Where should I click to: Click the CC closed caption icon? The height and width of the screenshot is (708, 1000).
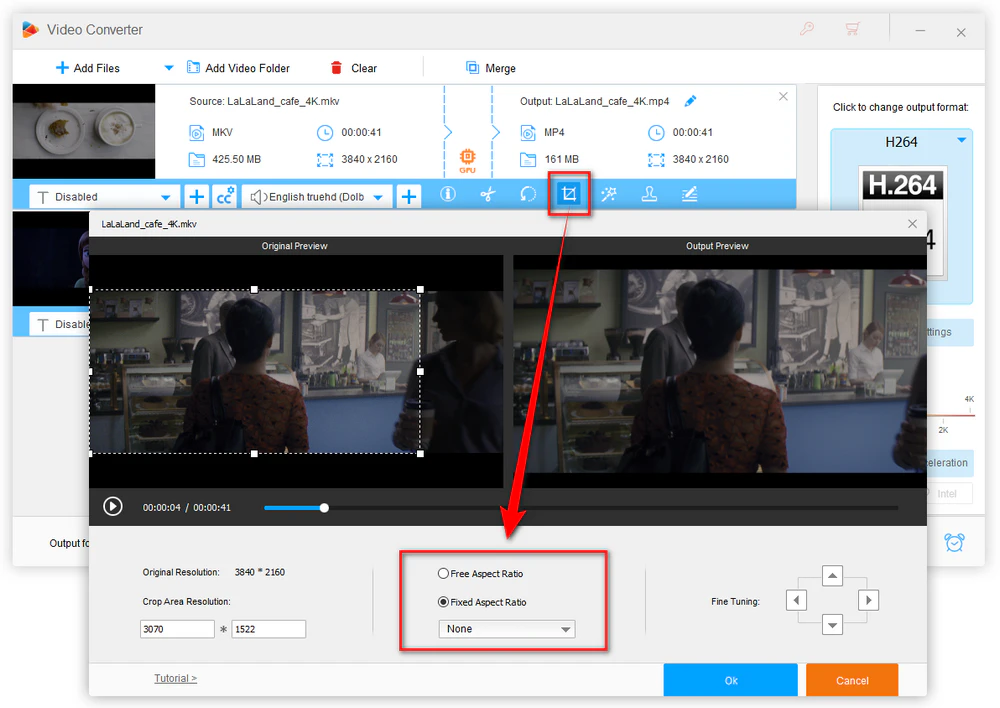225,196
